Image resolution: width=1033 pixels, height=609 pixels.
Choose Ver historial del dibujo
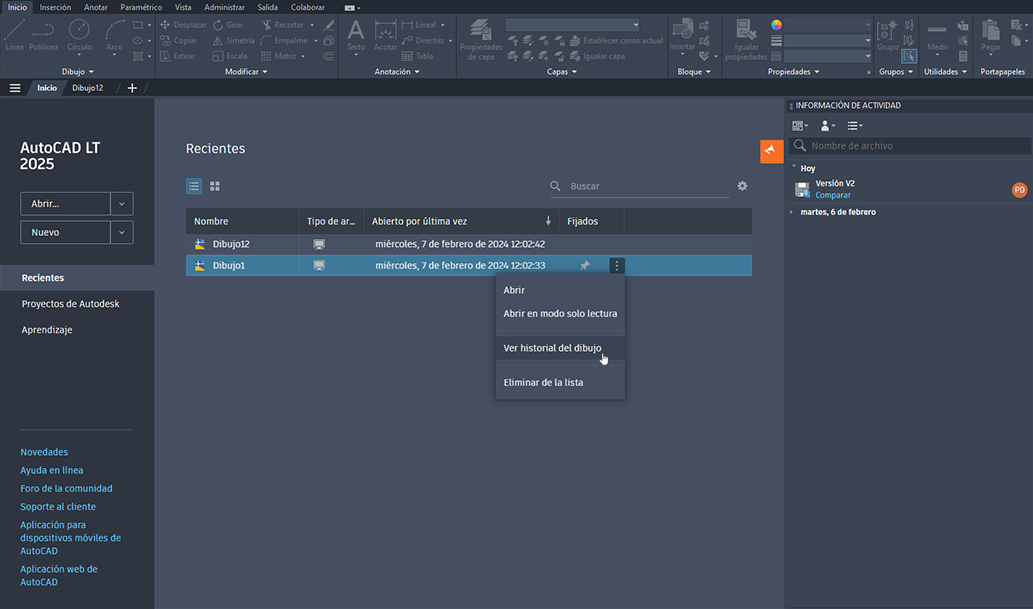560,348
